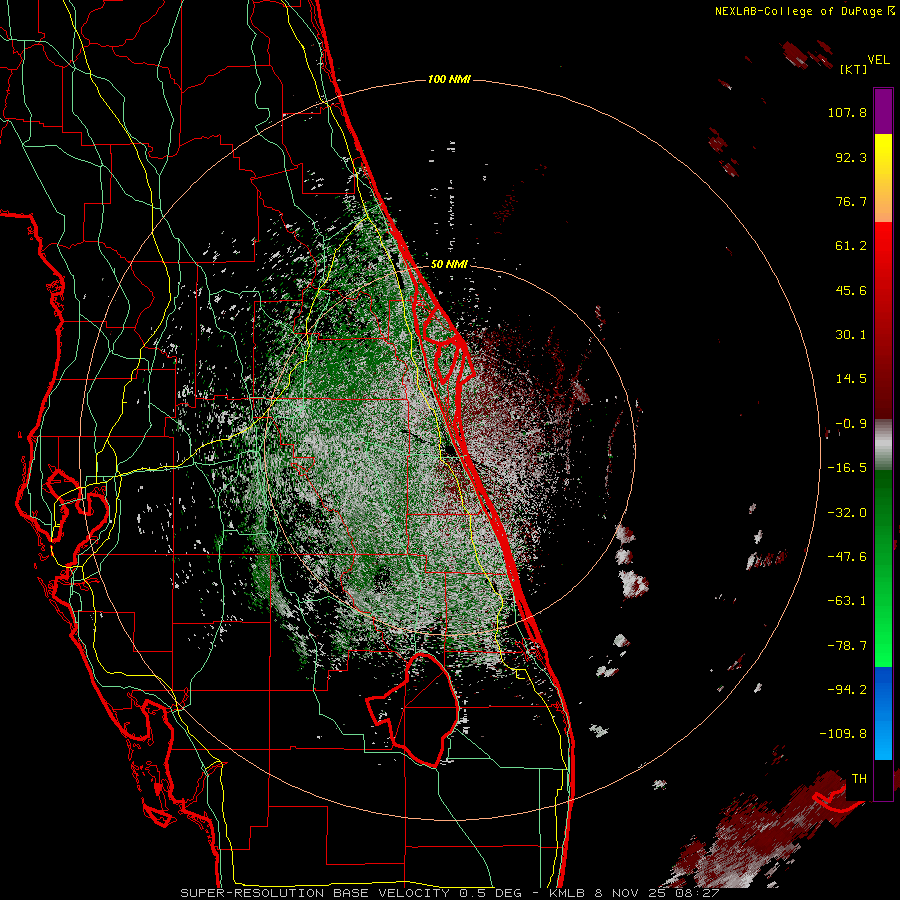Click the [KT] units label
This screenshot has width=900, height=900.
coord(854,69)
